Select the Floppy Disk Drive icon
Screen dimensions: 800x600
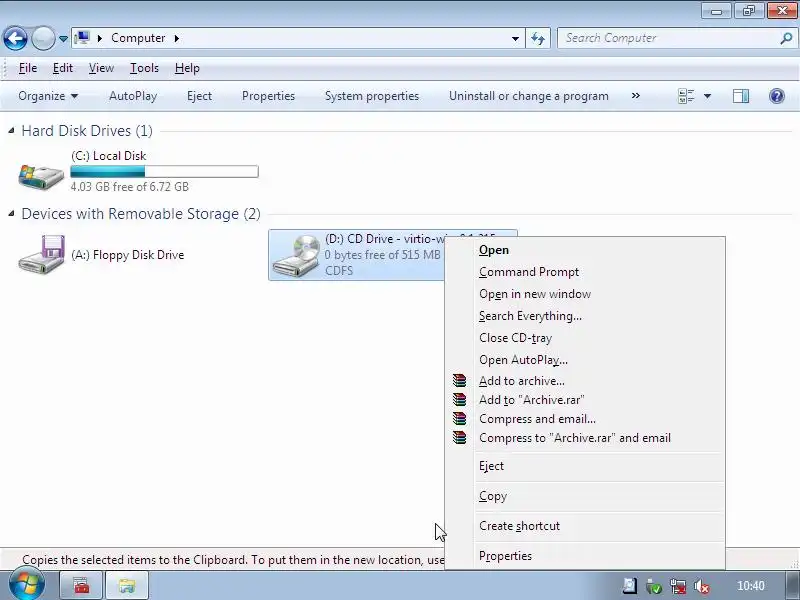coord(41,254)
